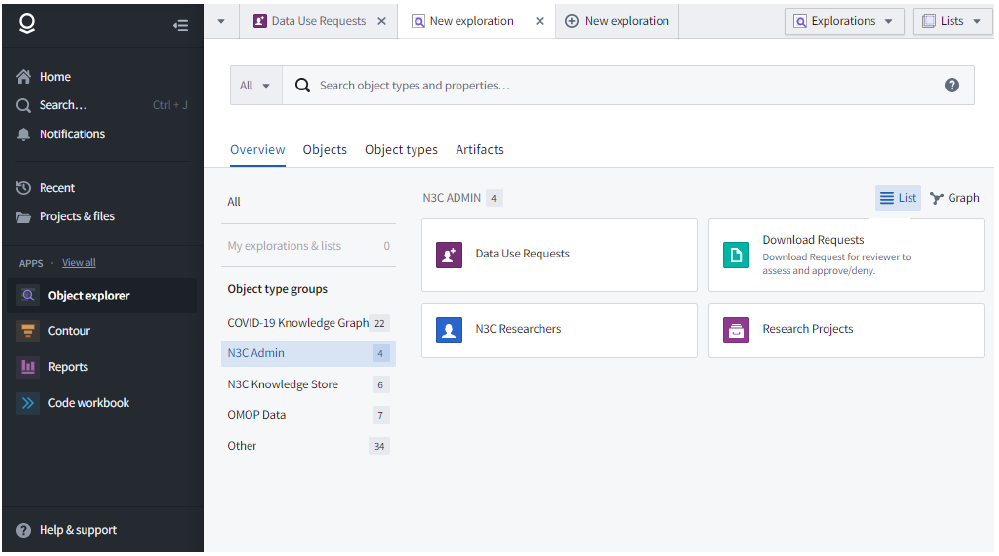Select the Other group
The height and width of the screenshot is (556, 999).
pos(308,446)
